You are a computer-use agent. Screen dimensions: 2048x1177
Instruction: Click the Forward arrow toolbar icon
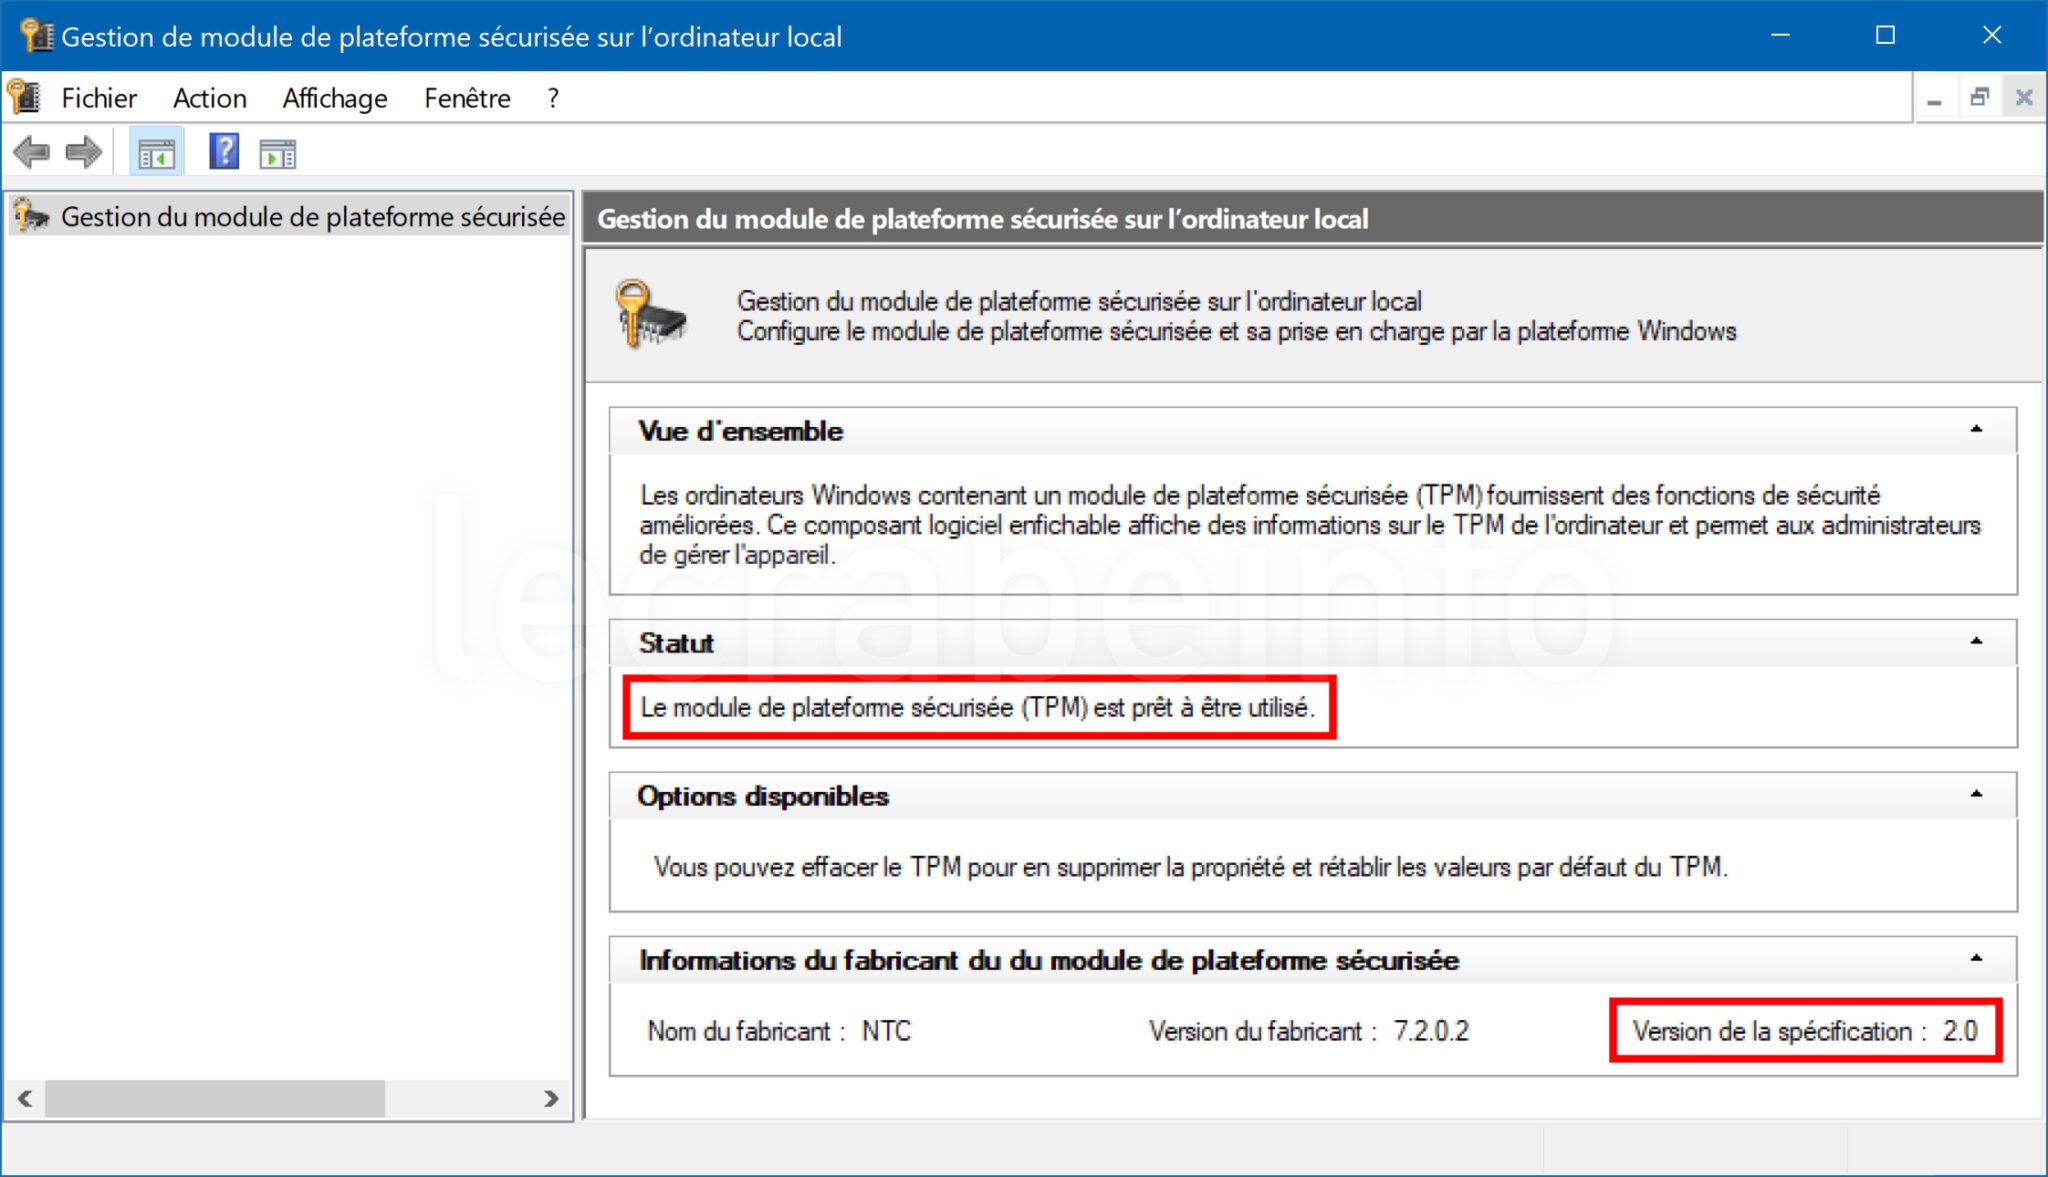[x=84, y=153]
